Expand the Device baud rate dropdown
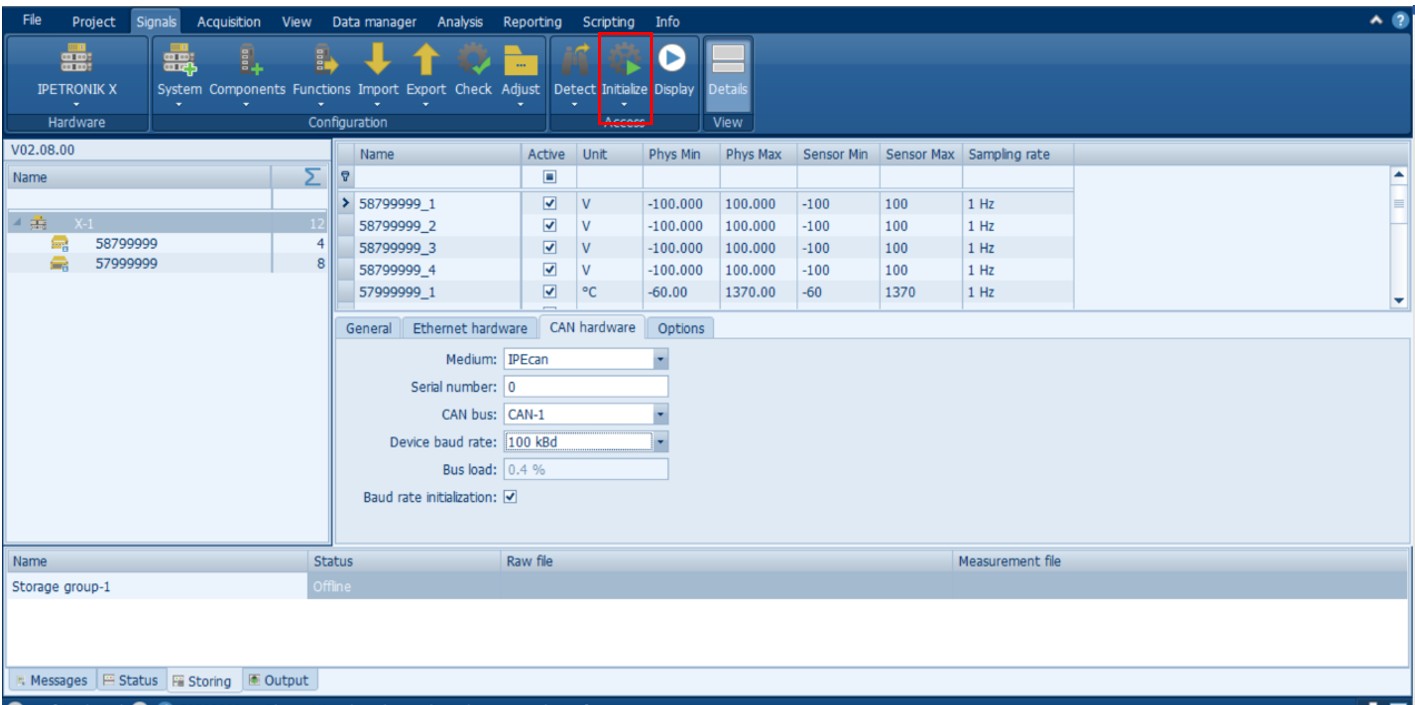This screenshot has width=1415, height=705. pyautogui.click(x=660, y=442)
